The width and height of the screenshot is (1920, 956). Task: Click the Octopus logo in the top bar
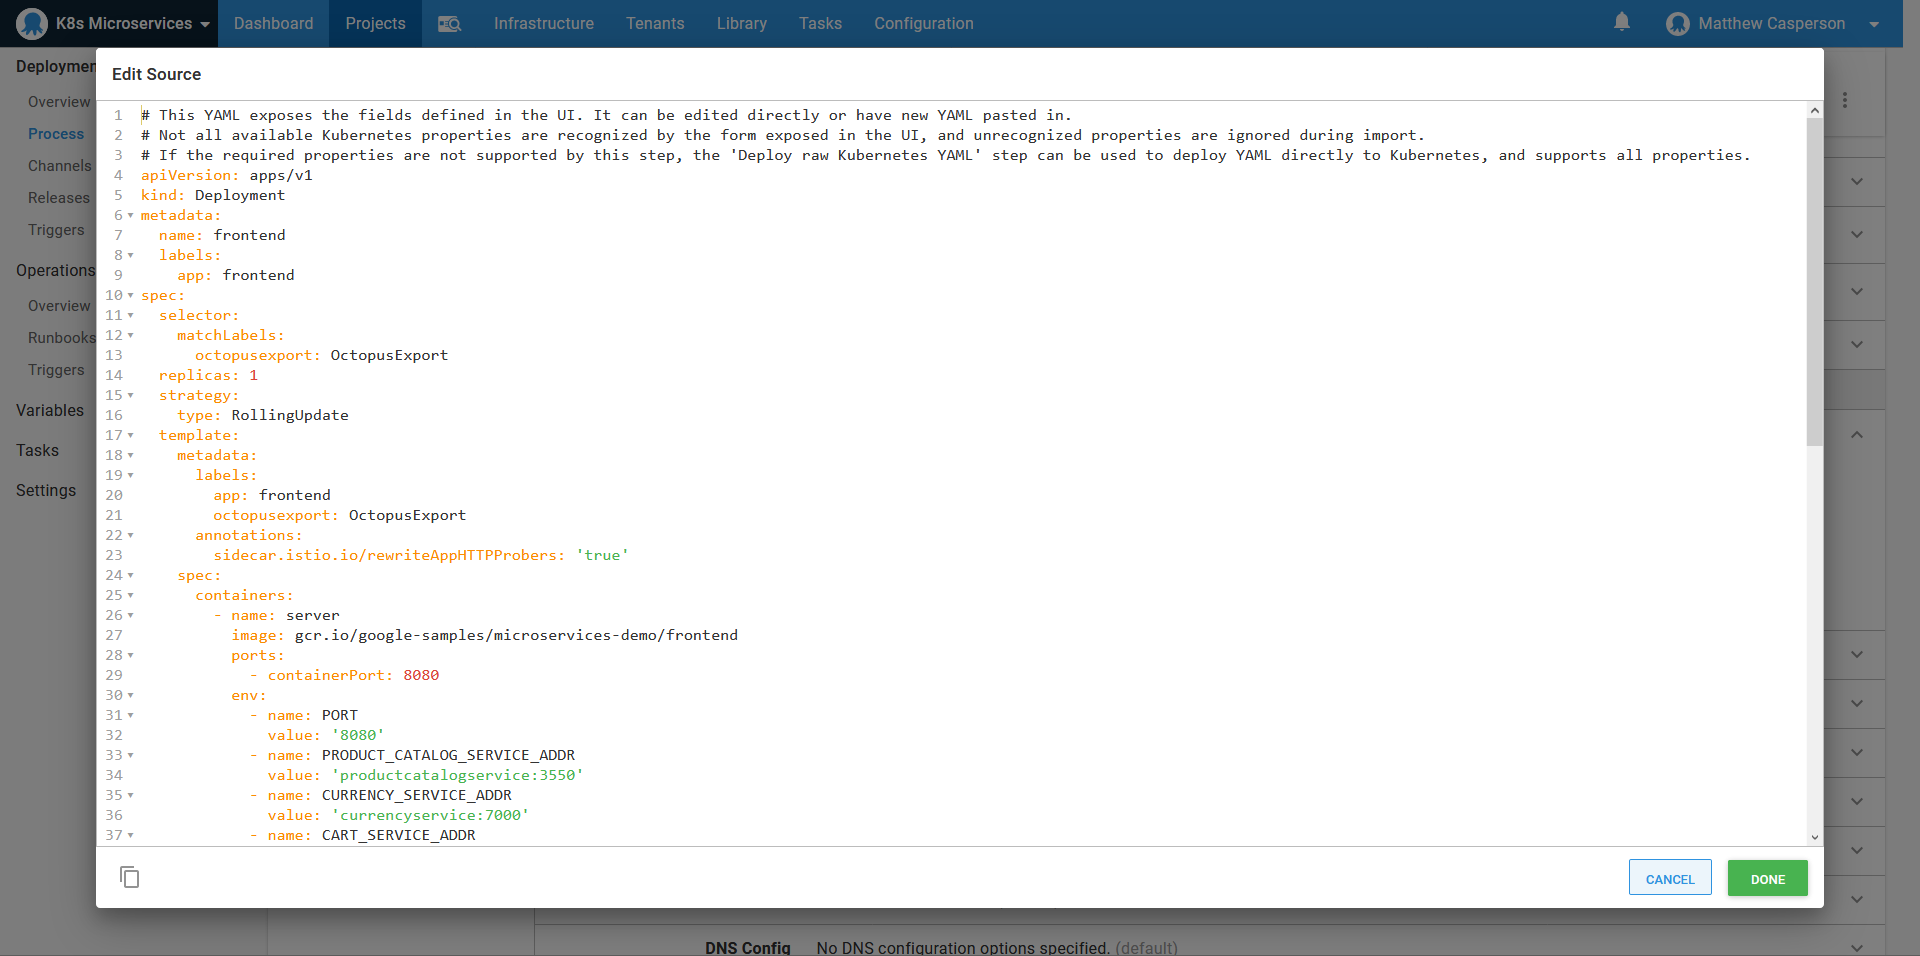(31, 23)
